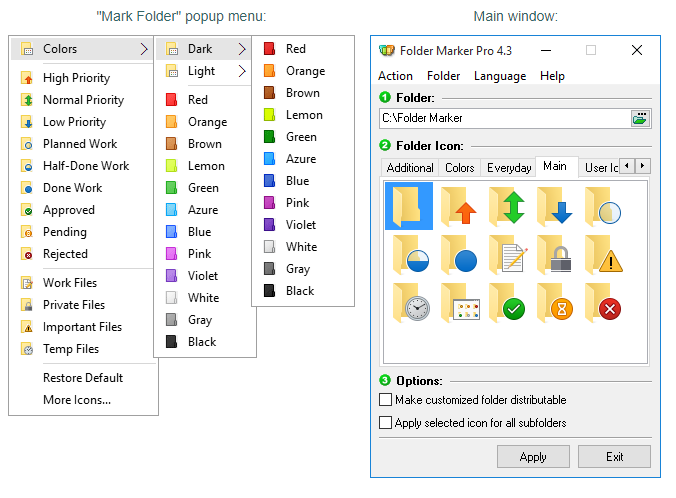
Task: Switch to the User Icons tab
Action: [601, 168]
